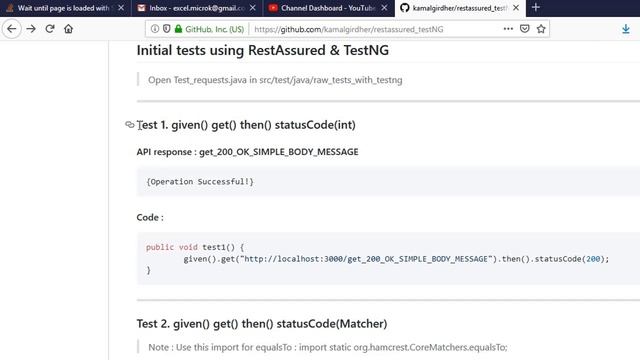Viewport: 640px width, 360px height.
Task: Open tracking protection shield icon
Action: 167,29
